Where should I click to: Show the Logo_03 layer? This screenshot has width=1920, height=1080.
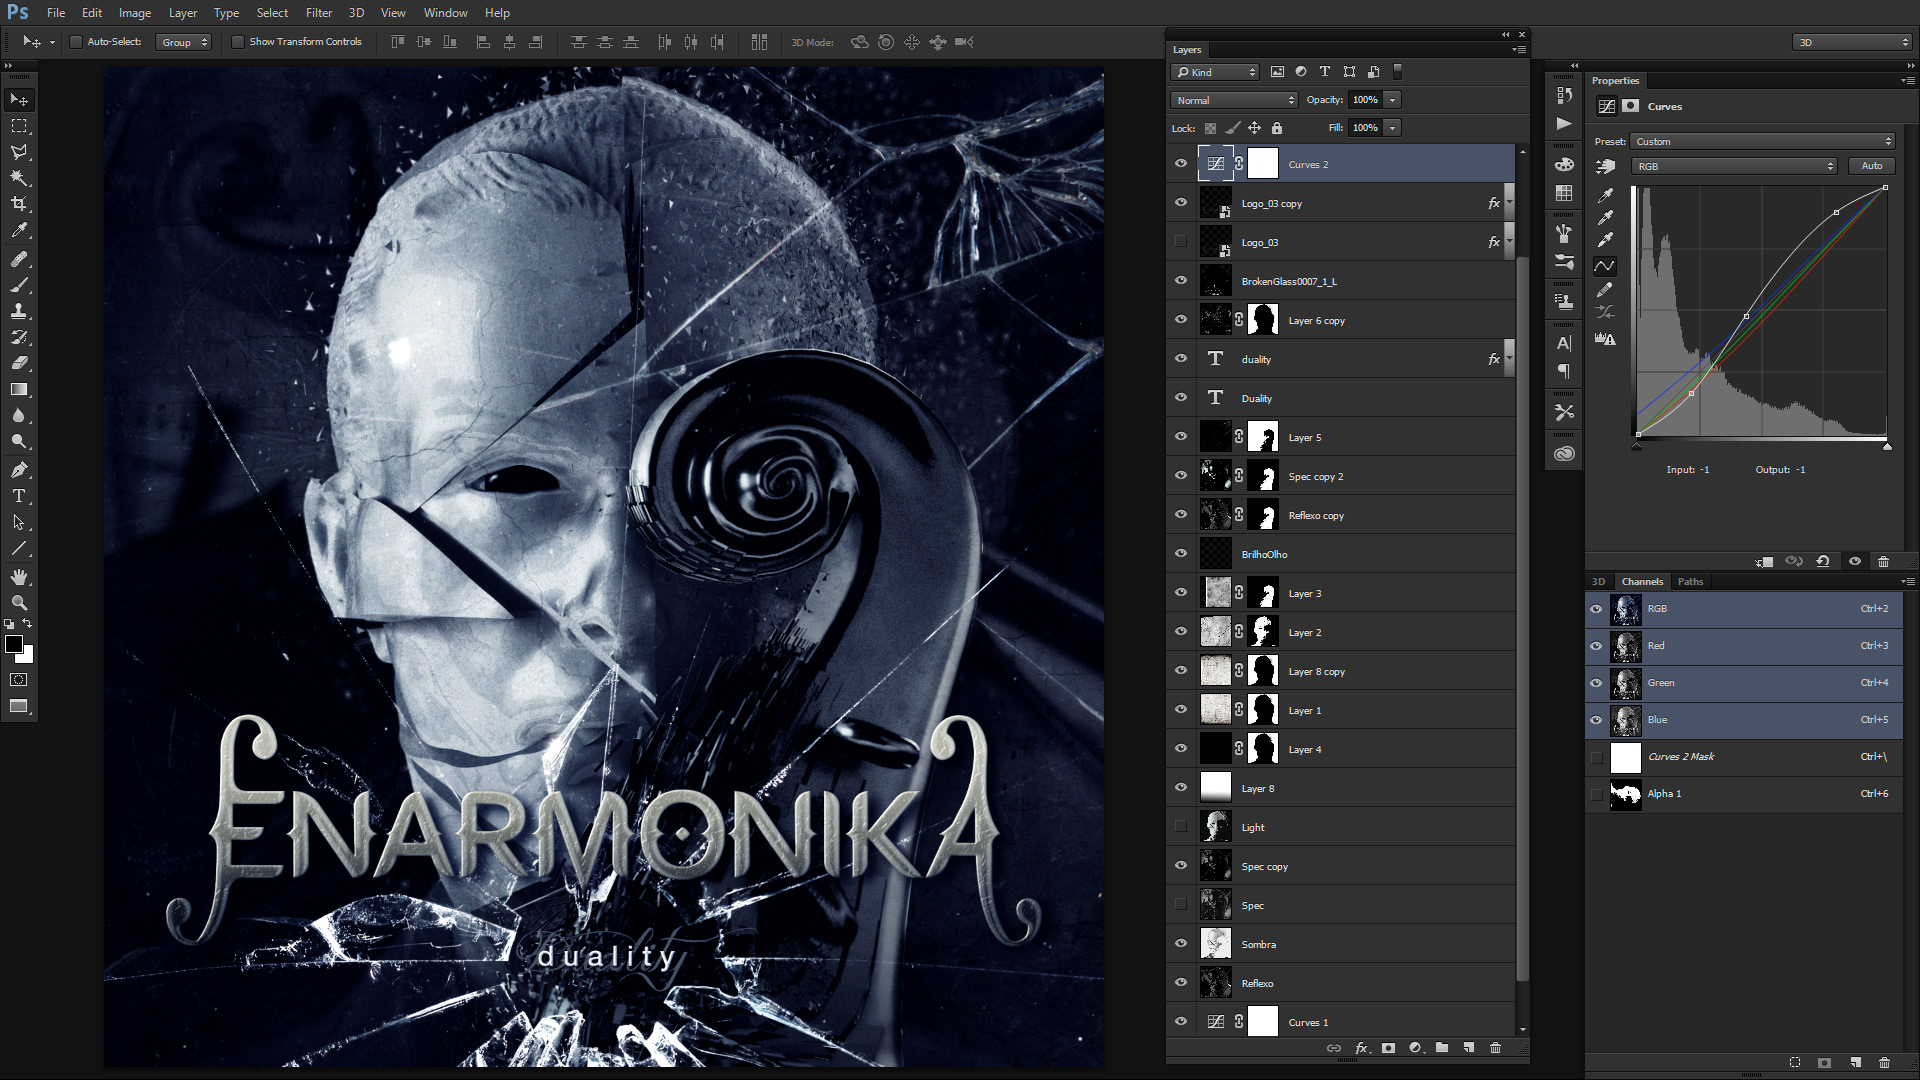pos(1181,242)
